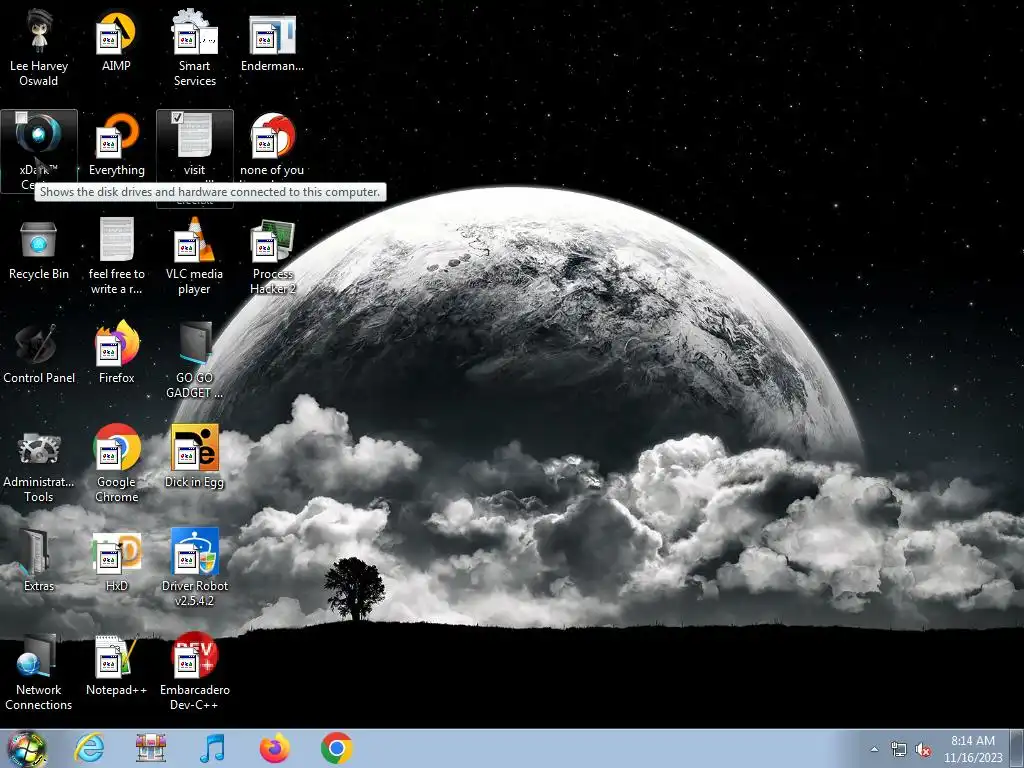Open the pinned shop stall taskbar icon
Image resolution: width=1024 pixels, height=768 pixels.
click(x=151, y=748)
